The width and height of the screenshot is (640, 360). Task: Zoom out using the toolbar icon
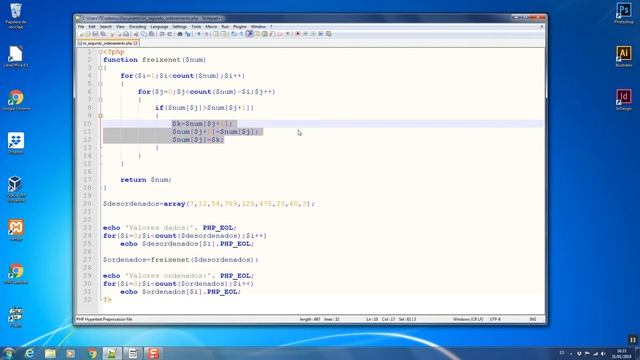[x=206, y=34]
